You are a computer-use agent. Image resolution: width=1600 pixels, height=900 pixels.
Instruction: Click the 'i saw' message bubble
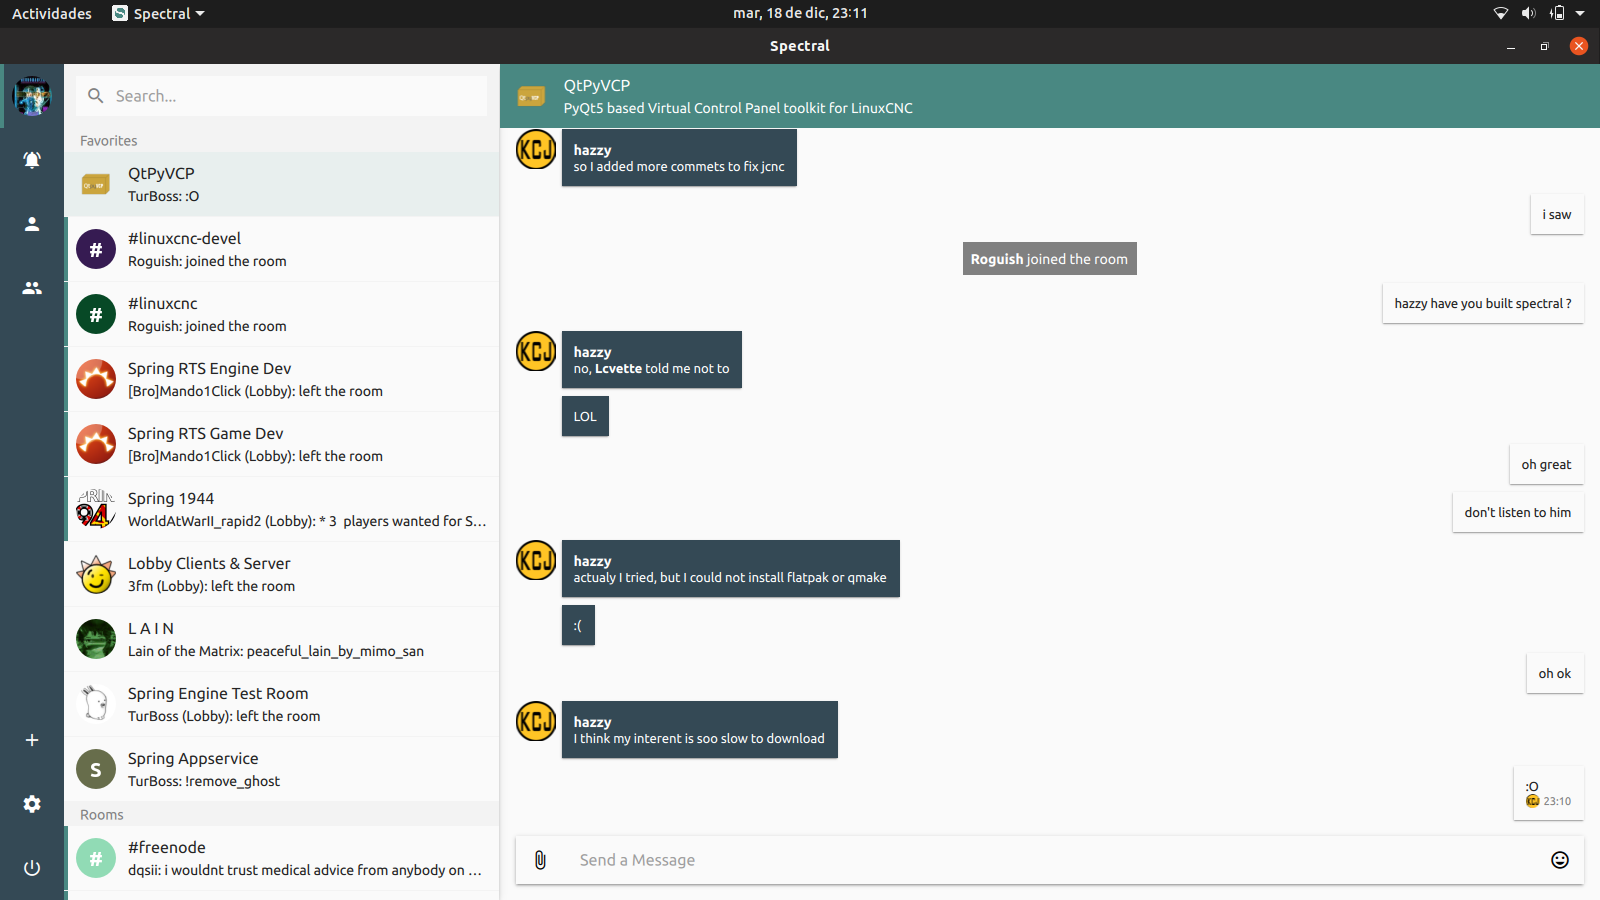(x=1557, y=214)
